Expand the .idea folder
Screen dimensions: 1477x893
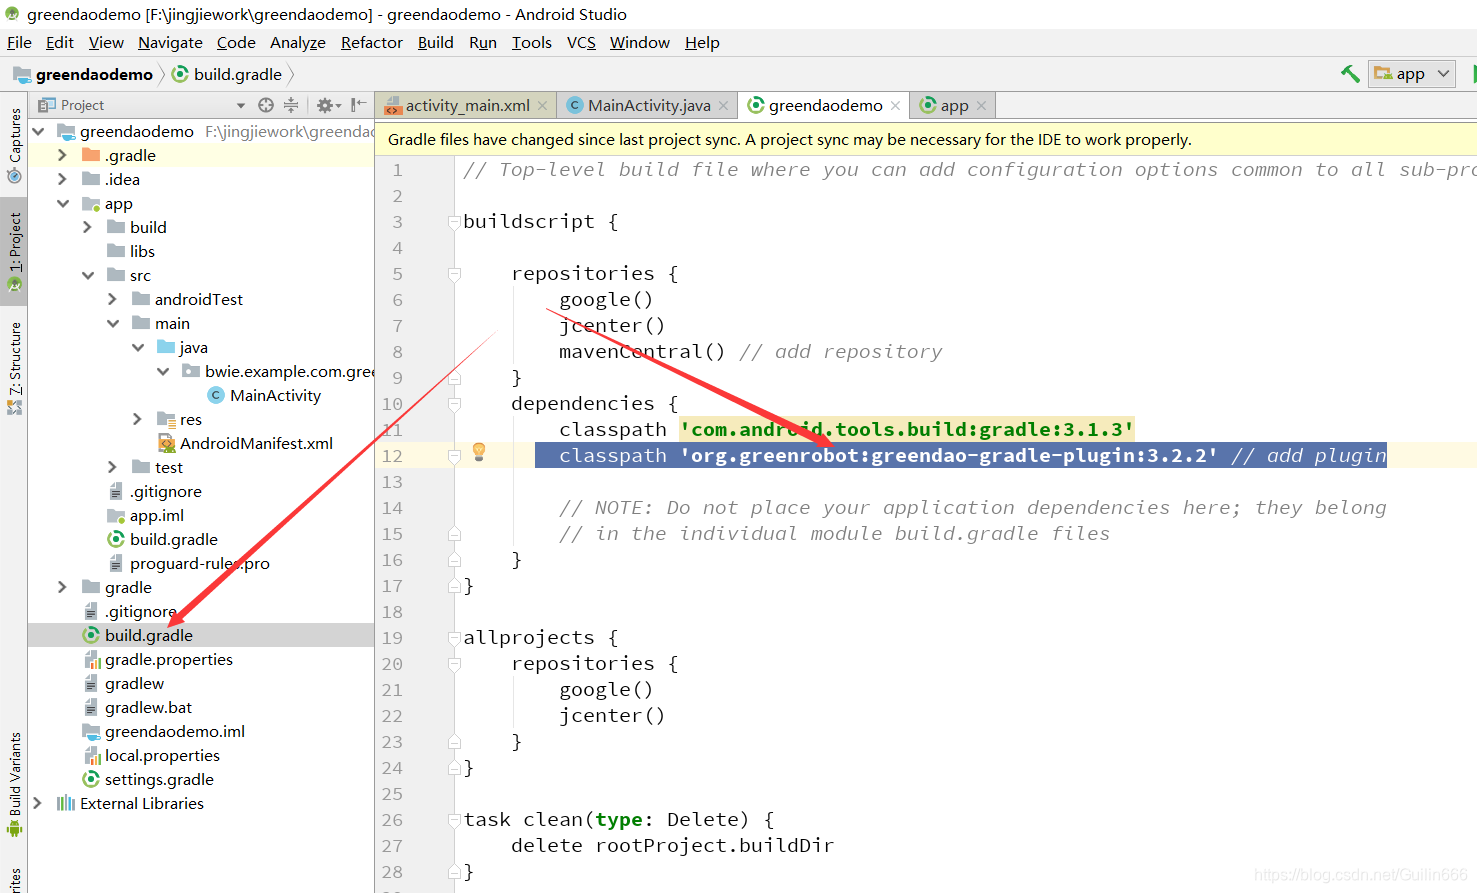tap(62, 179)
